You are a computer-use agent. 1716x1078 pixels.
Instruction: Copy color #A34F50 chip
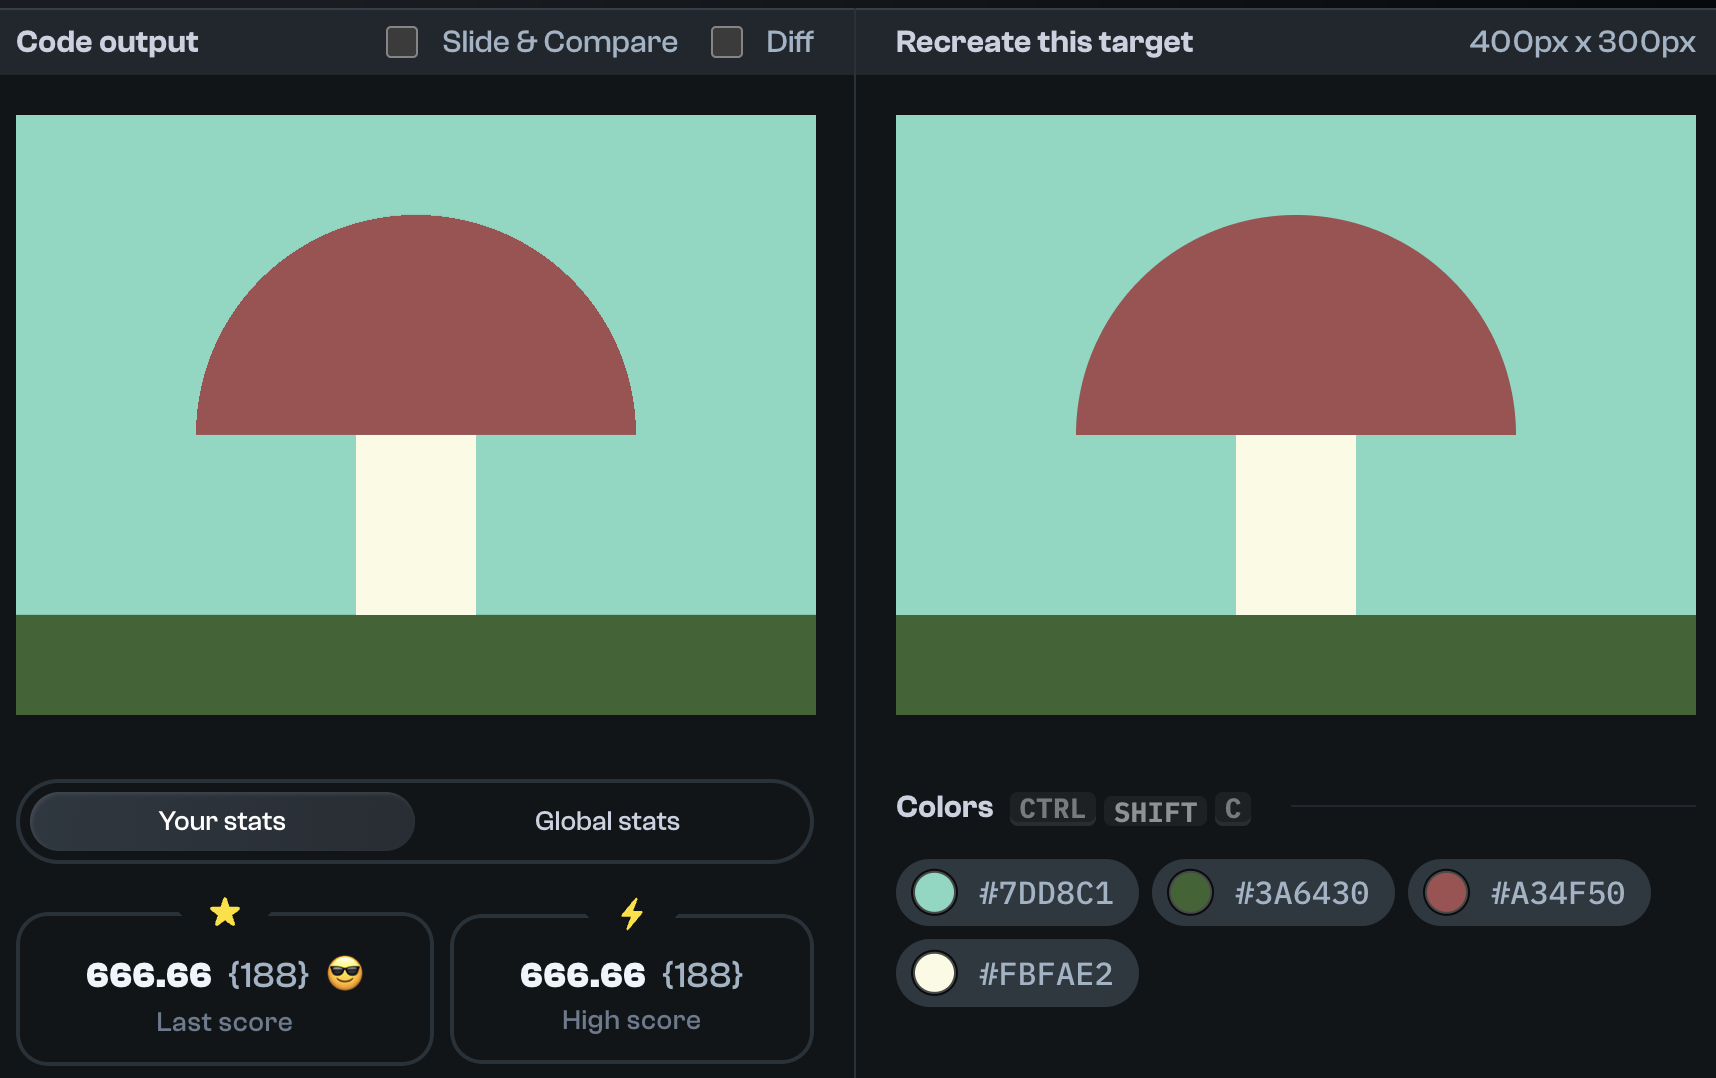[1529, 892]
